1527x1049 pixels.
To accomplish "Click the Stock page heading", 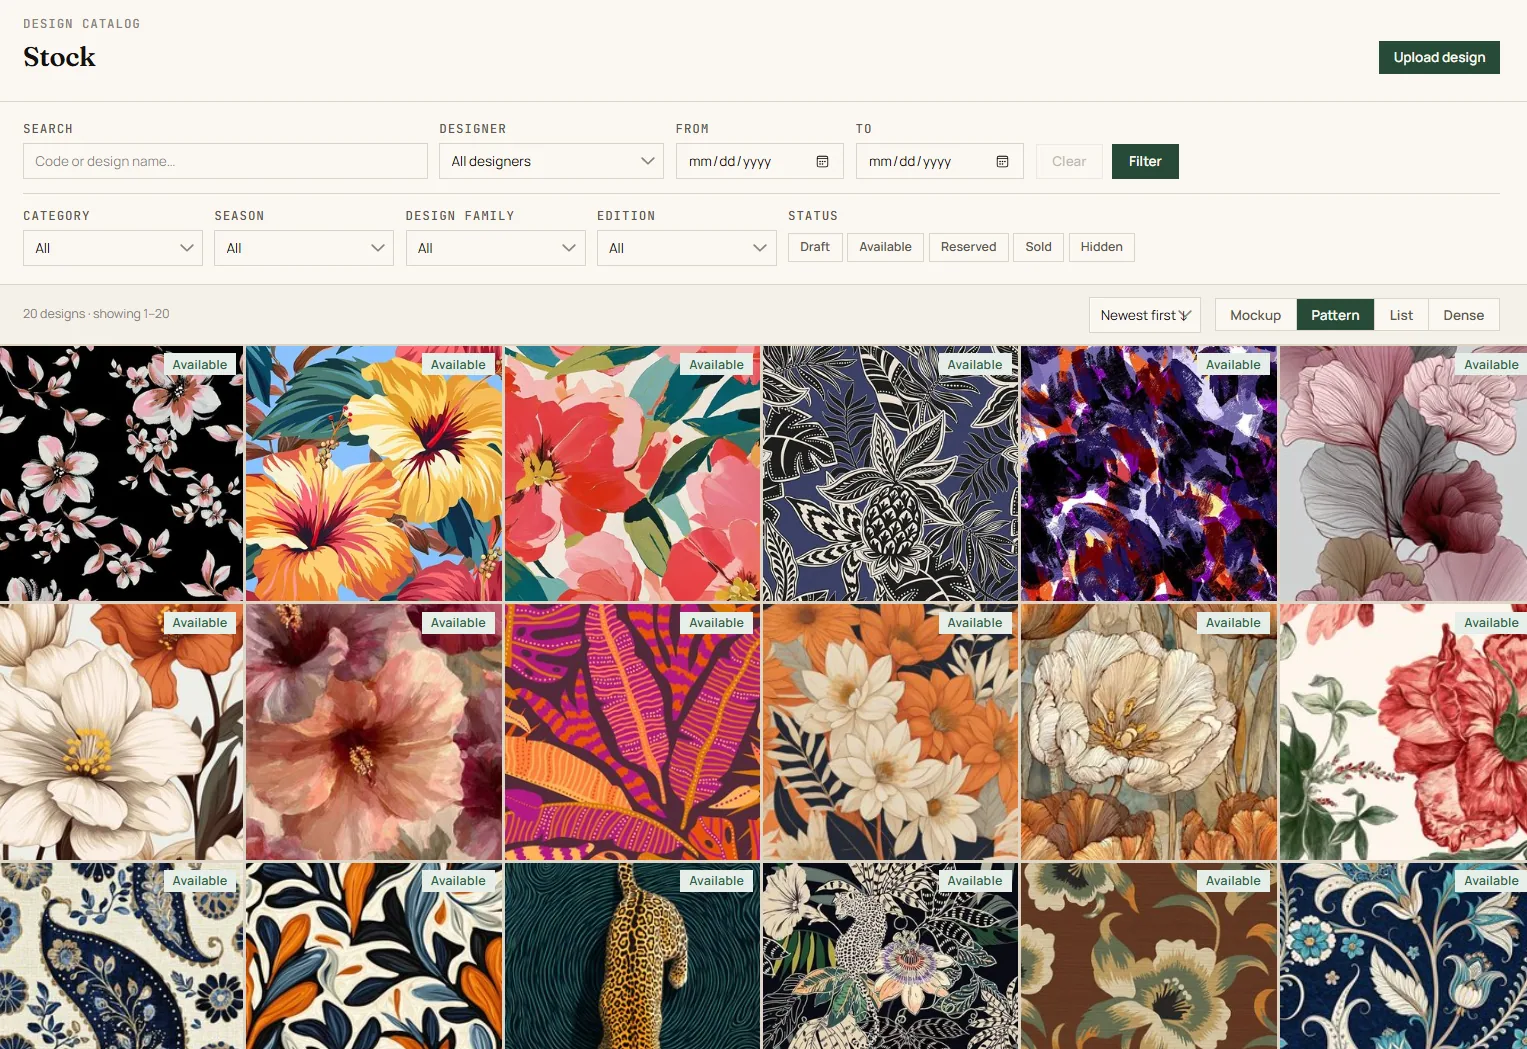I will [x=59, y=57].
